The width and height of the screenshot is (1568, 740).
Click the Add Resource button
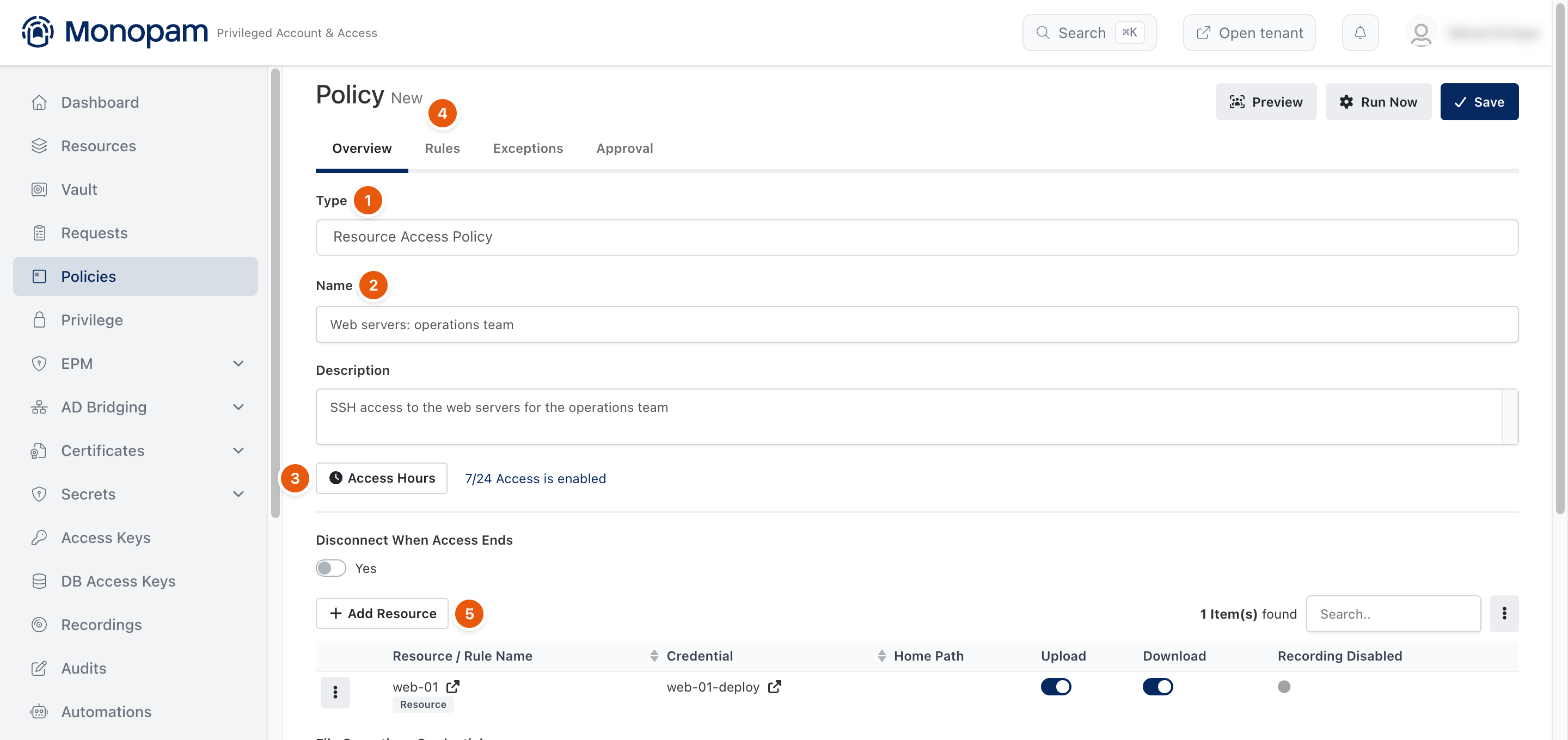coord(382,614)
